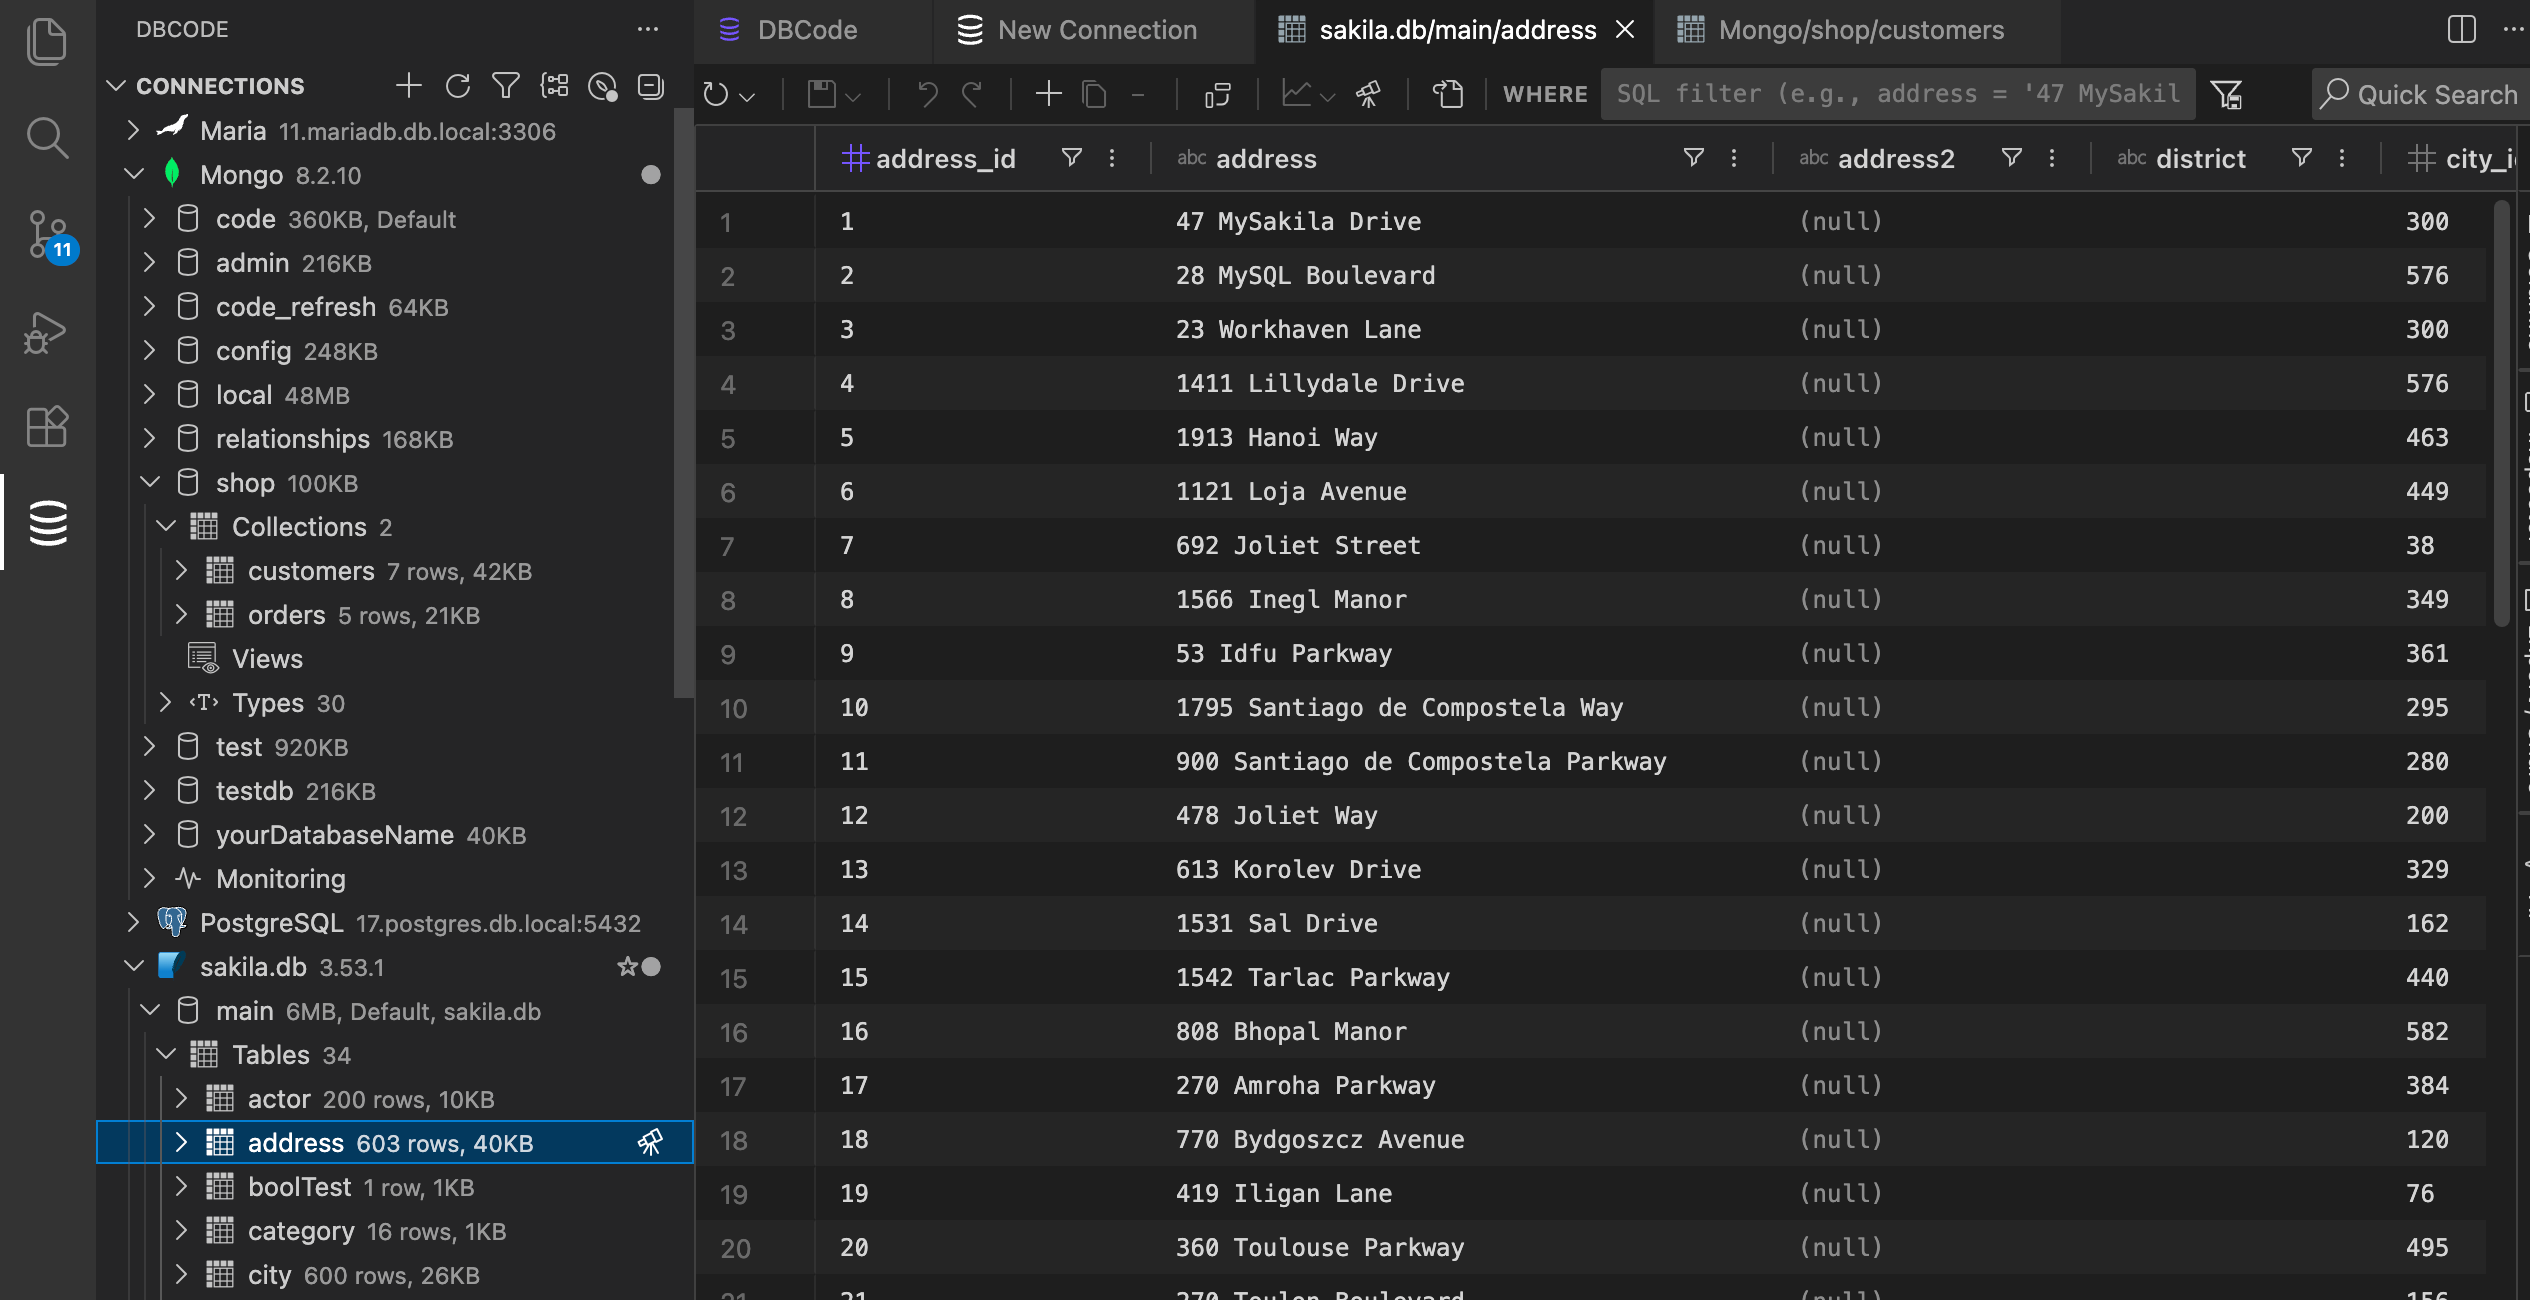Open the Run and Debug view
Viewport: 2530px width, 1300px height.
[x=46, y=332]
